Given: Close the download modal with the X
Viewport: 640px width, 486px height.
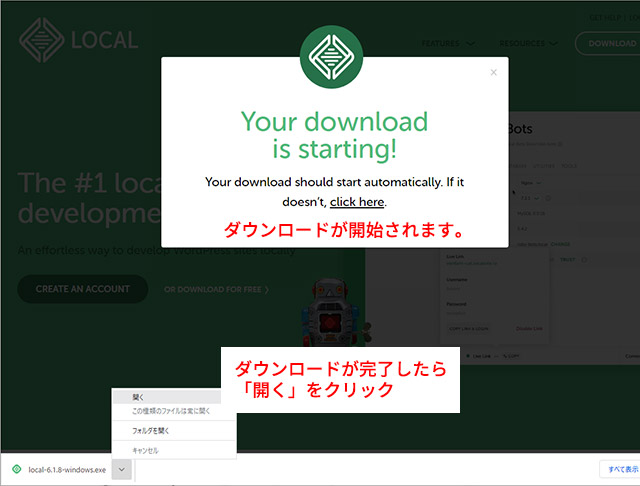Looking at the screenshot, I should pyautogui.click(x=493, y=72).
